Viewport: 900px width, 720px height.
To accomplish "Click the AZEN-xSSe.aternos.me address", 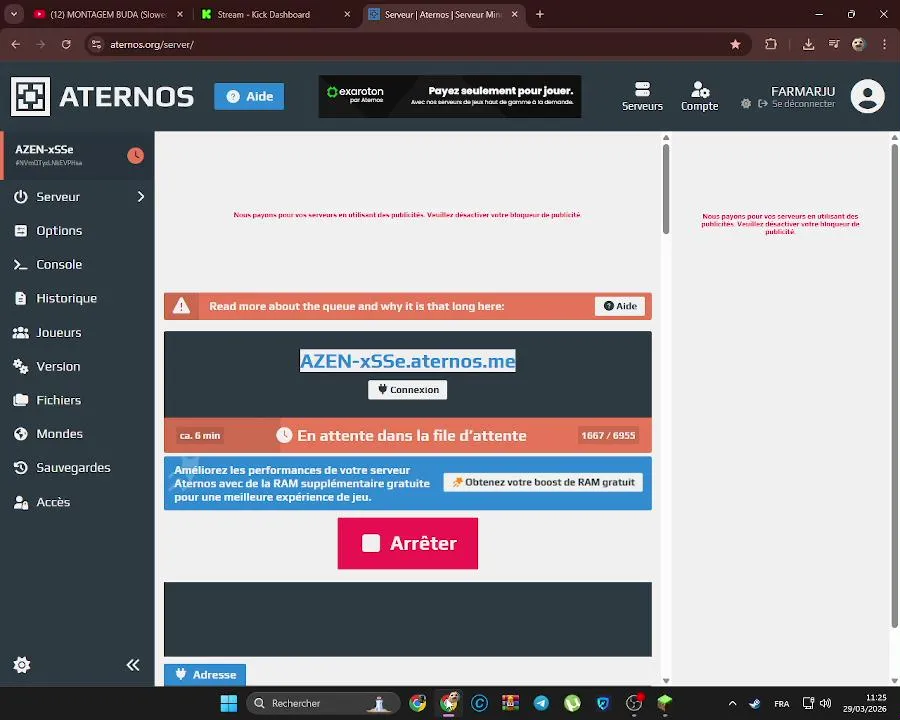I will pyautogui.click(x=408, y=361).
